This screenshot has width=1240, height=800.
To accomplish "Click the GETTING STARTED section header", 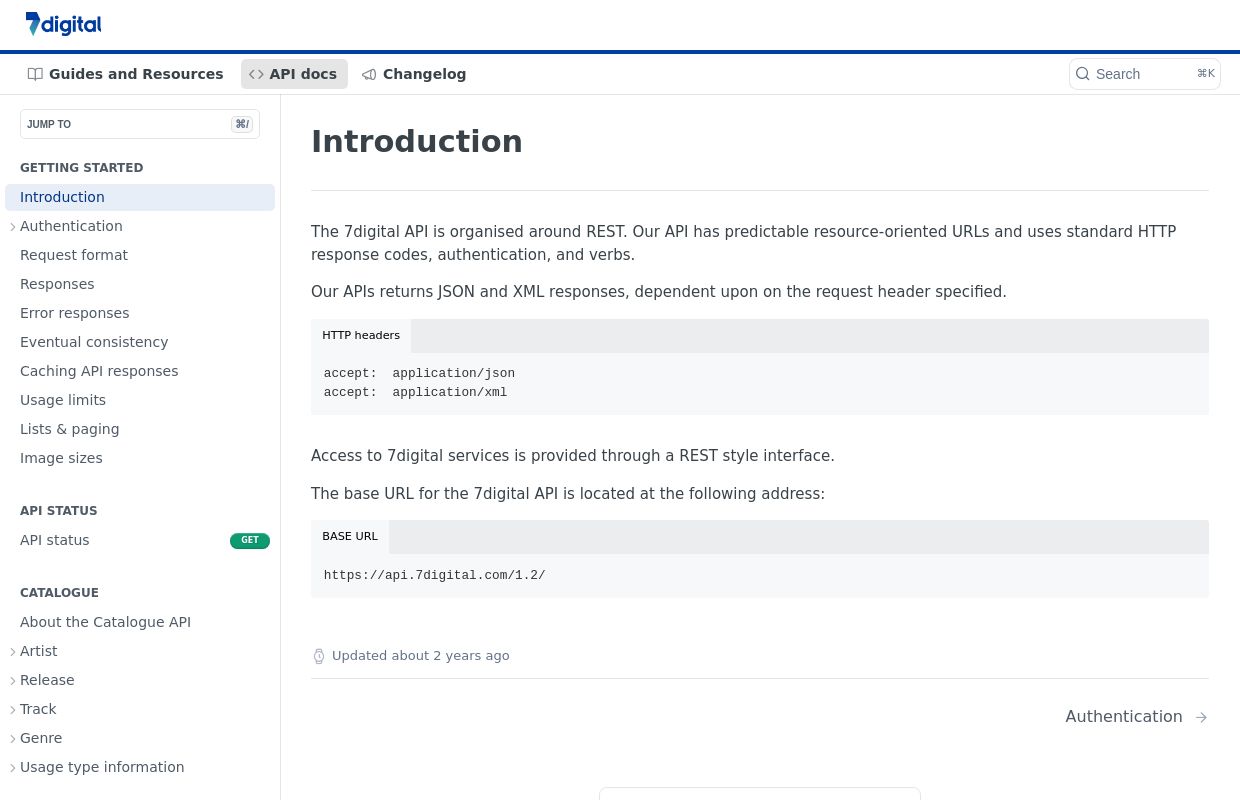I will (82, 168).
